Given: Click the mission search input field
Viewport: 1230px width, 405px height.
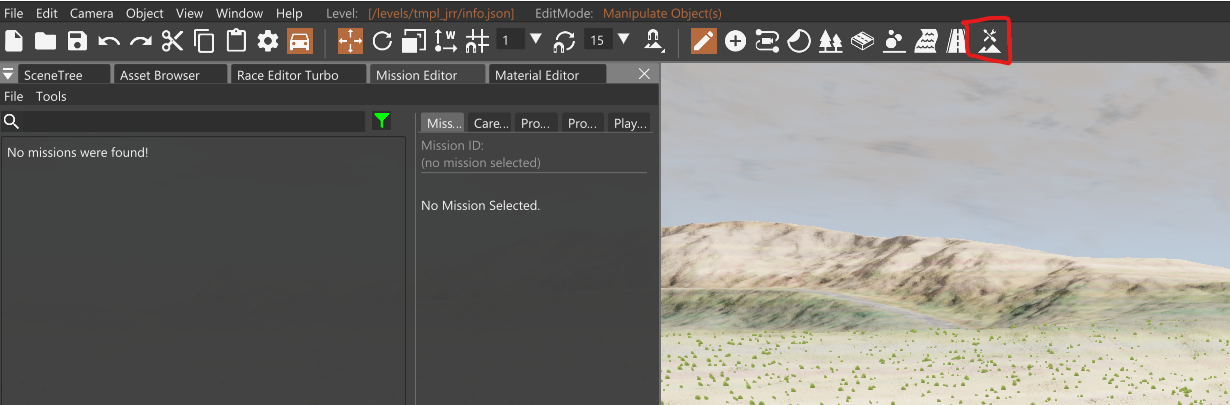Looking at the screenshot, I should click(194, 121).
